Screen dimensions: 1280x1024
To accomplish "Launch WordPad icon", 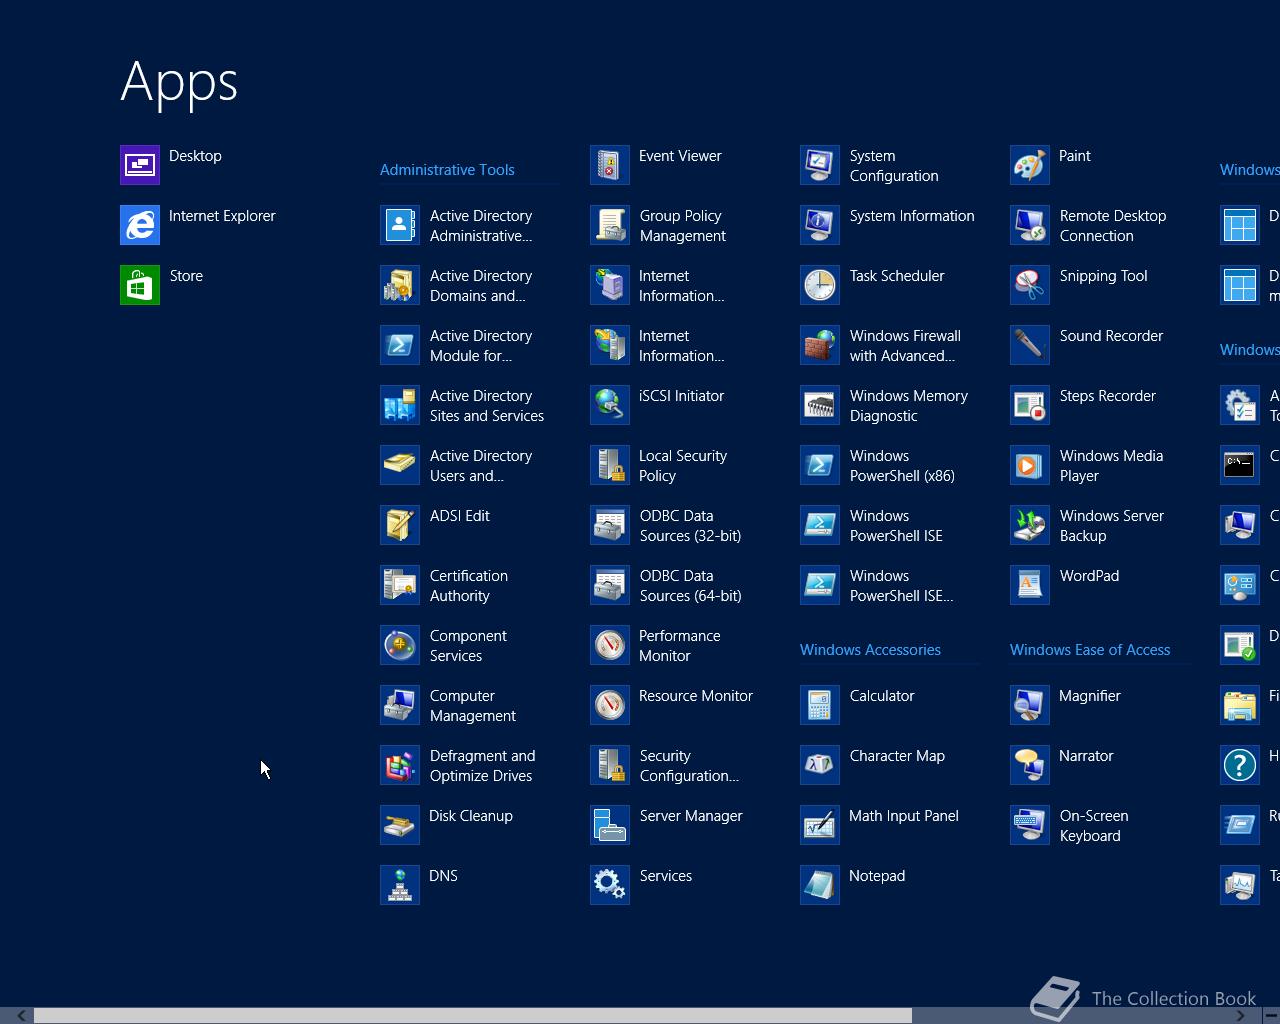I will (x=1030, y=585).
